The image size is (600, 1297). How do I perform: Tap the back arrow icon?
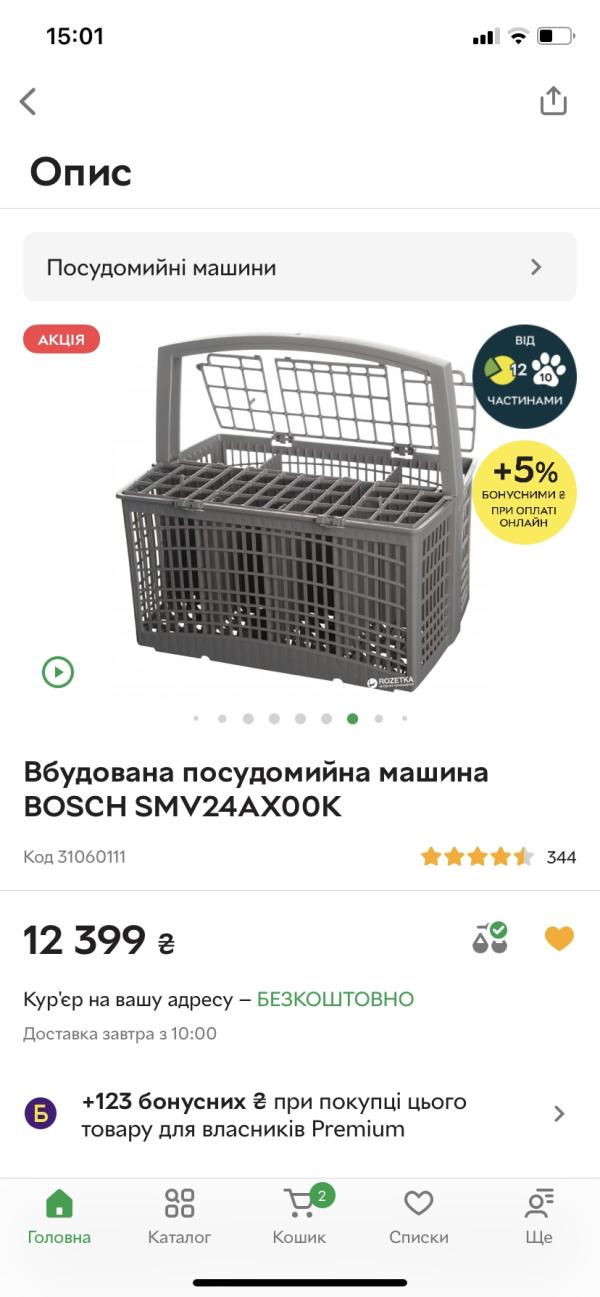28,101
